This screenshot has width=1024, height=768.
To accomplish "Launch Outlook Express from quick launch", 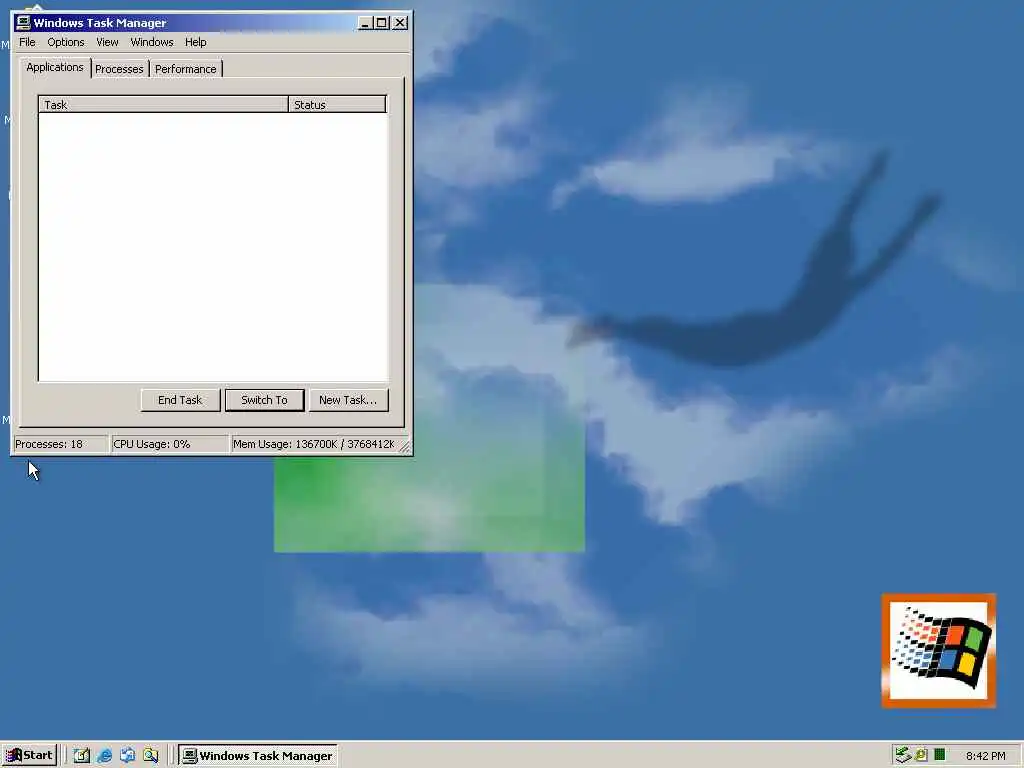I will (x=127, y=756).
